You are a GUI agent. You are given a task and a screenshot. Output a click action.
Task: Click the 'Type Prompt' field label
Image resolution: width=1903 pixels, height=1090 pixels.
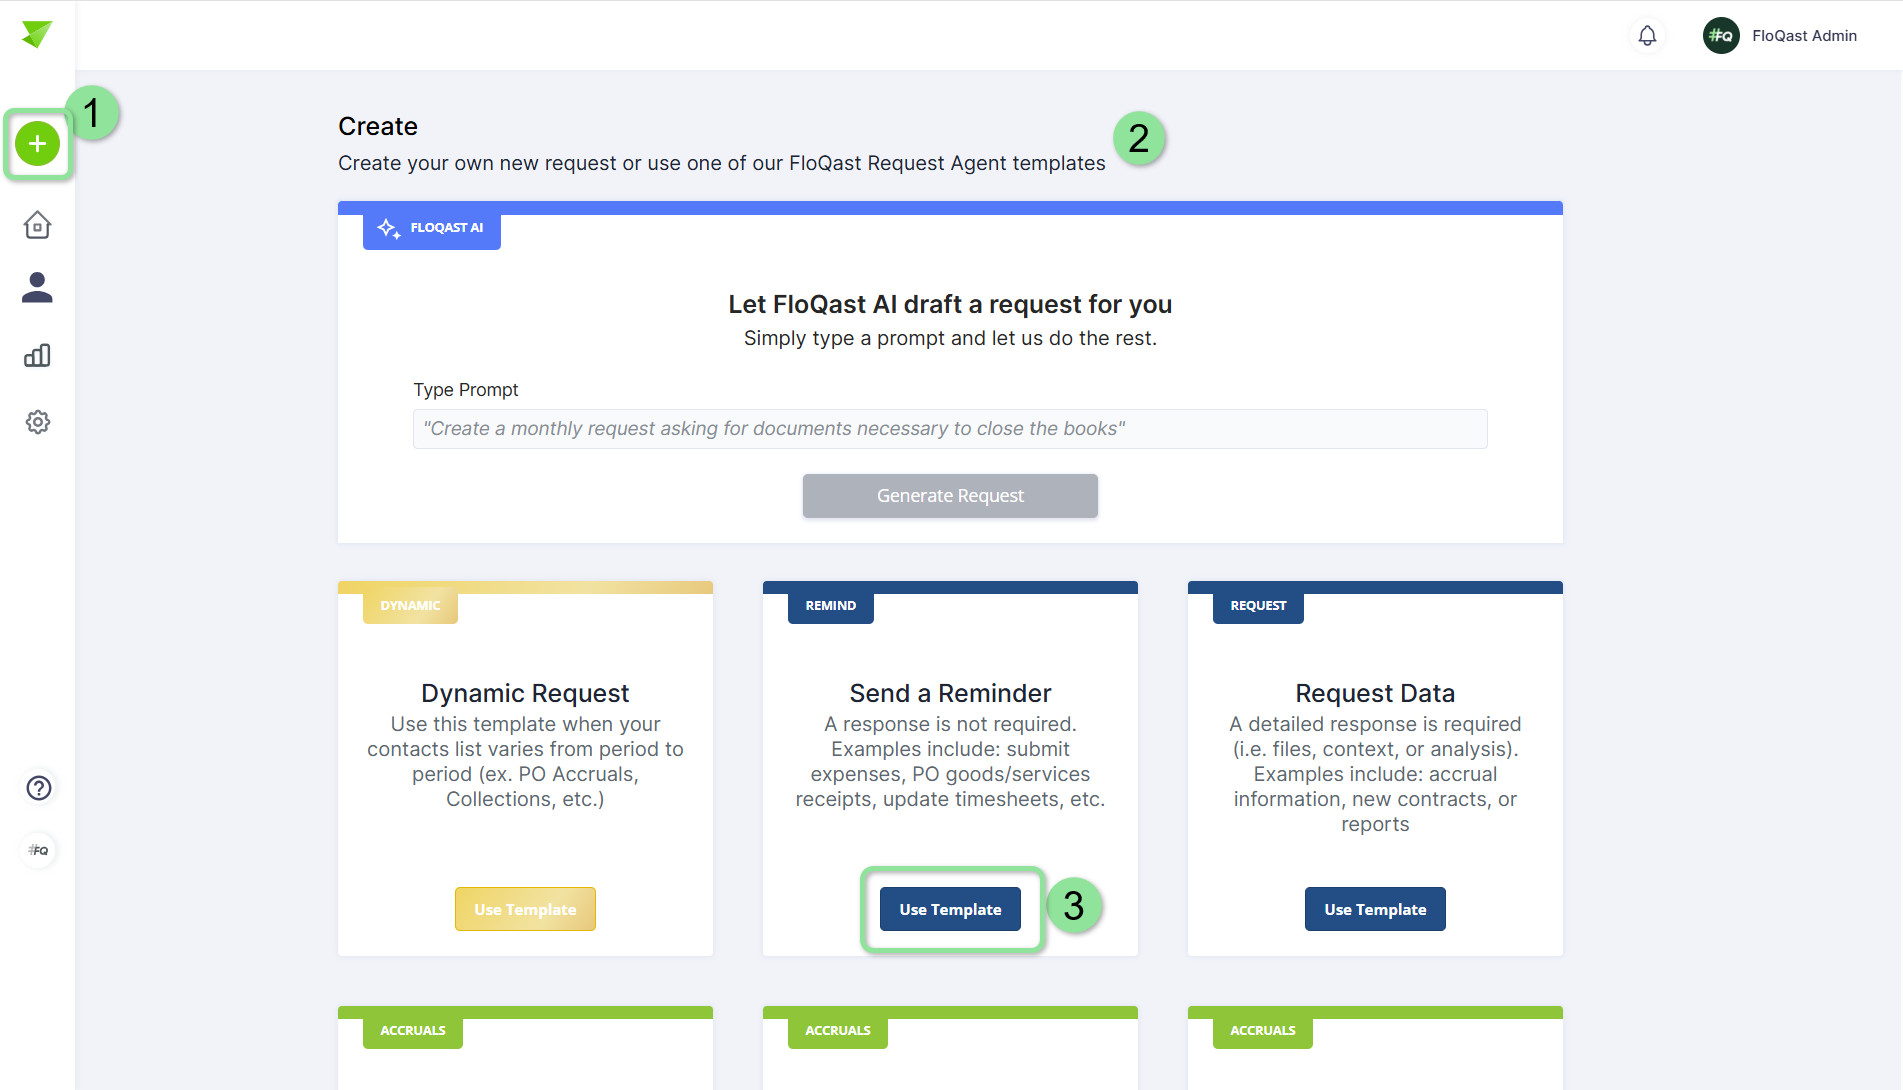click(x=466, y=390)
